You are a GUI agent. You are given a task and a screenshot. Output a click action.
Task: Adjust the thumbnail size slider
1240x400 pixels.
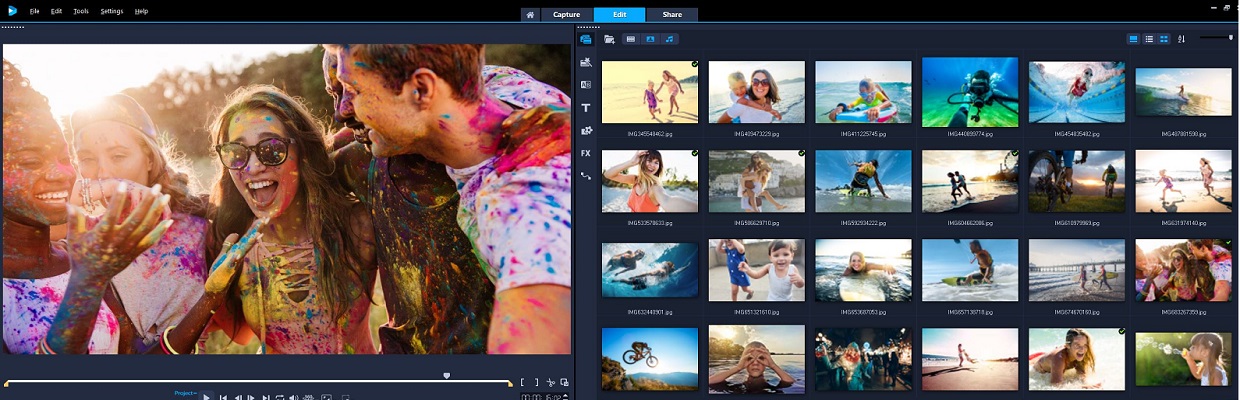[x=1230, y=38]
